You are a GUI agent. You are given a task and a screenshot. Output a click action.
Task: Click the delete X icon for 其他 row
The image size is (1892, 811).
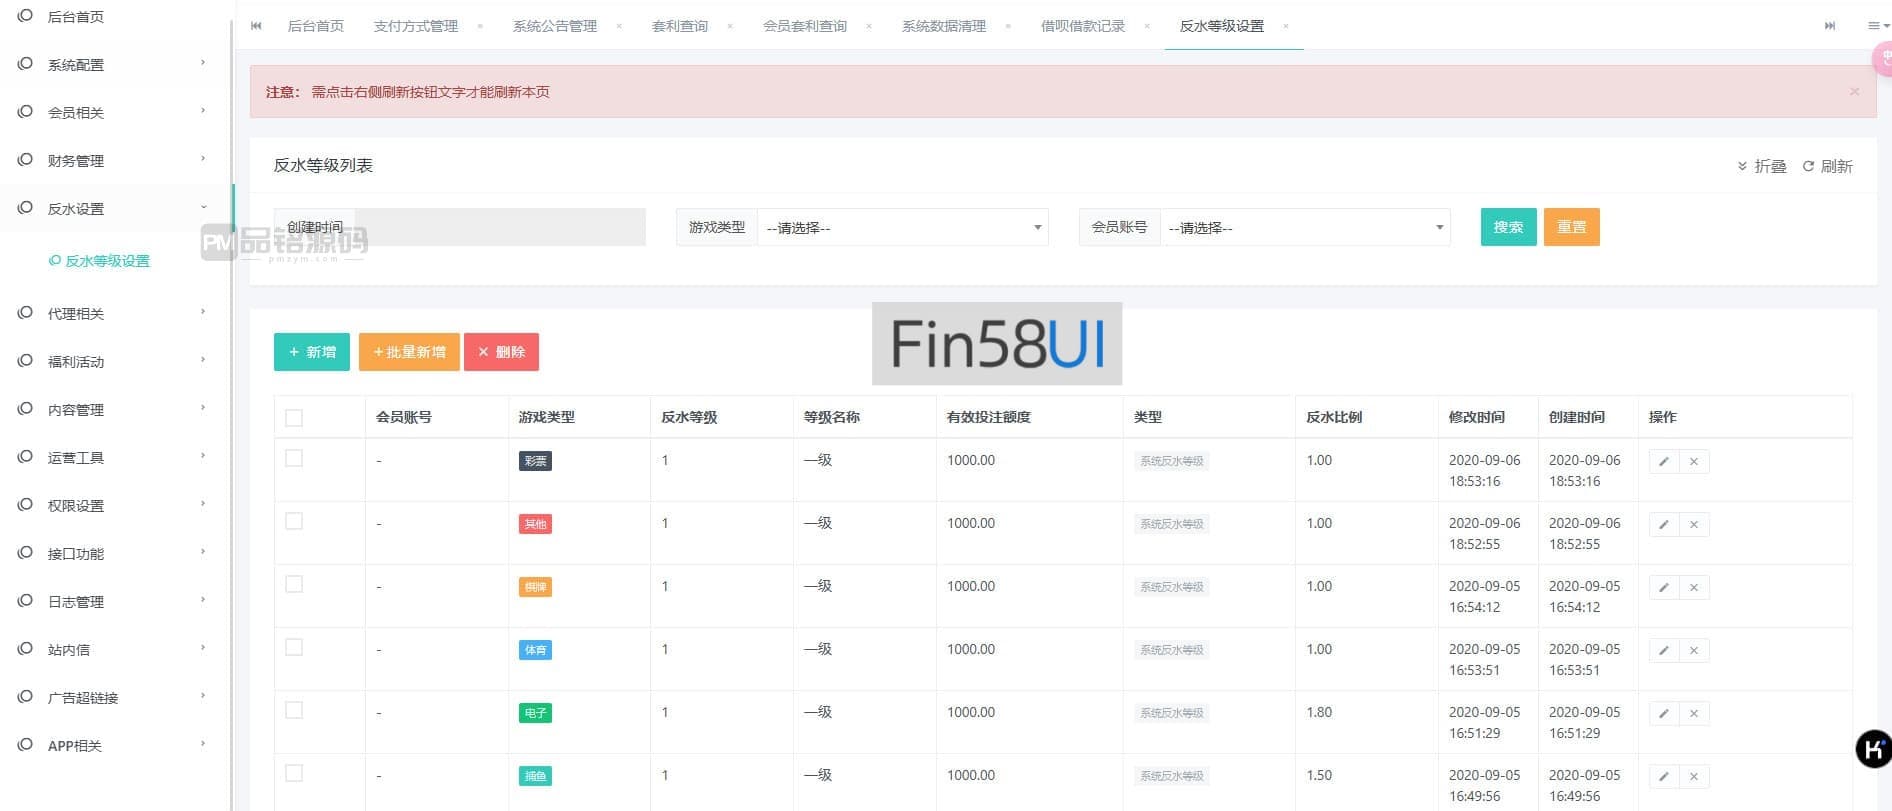1694,525
